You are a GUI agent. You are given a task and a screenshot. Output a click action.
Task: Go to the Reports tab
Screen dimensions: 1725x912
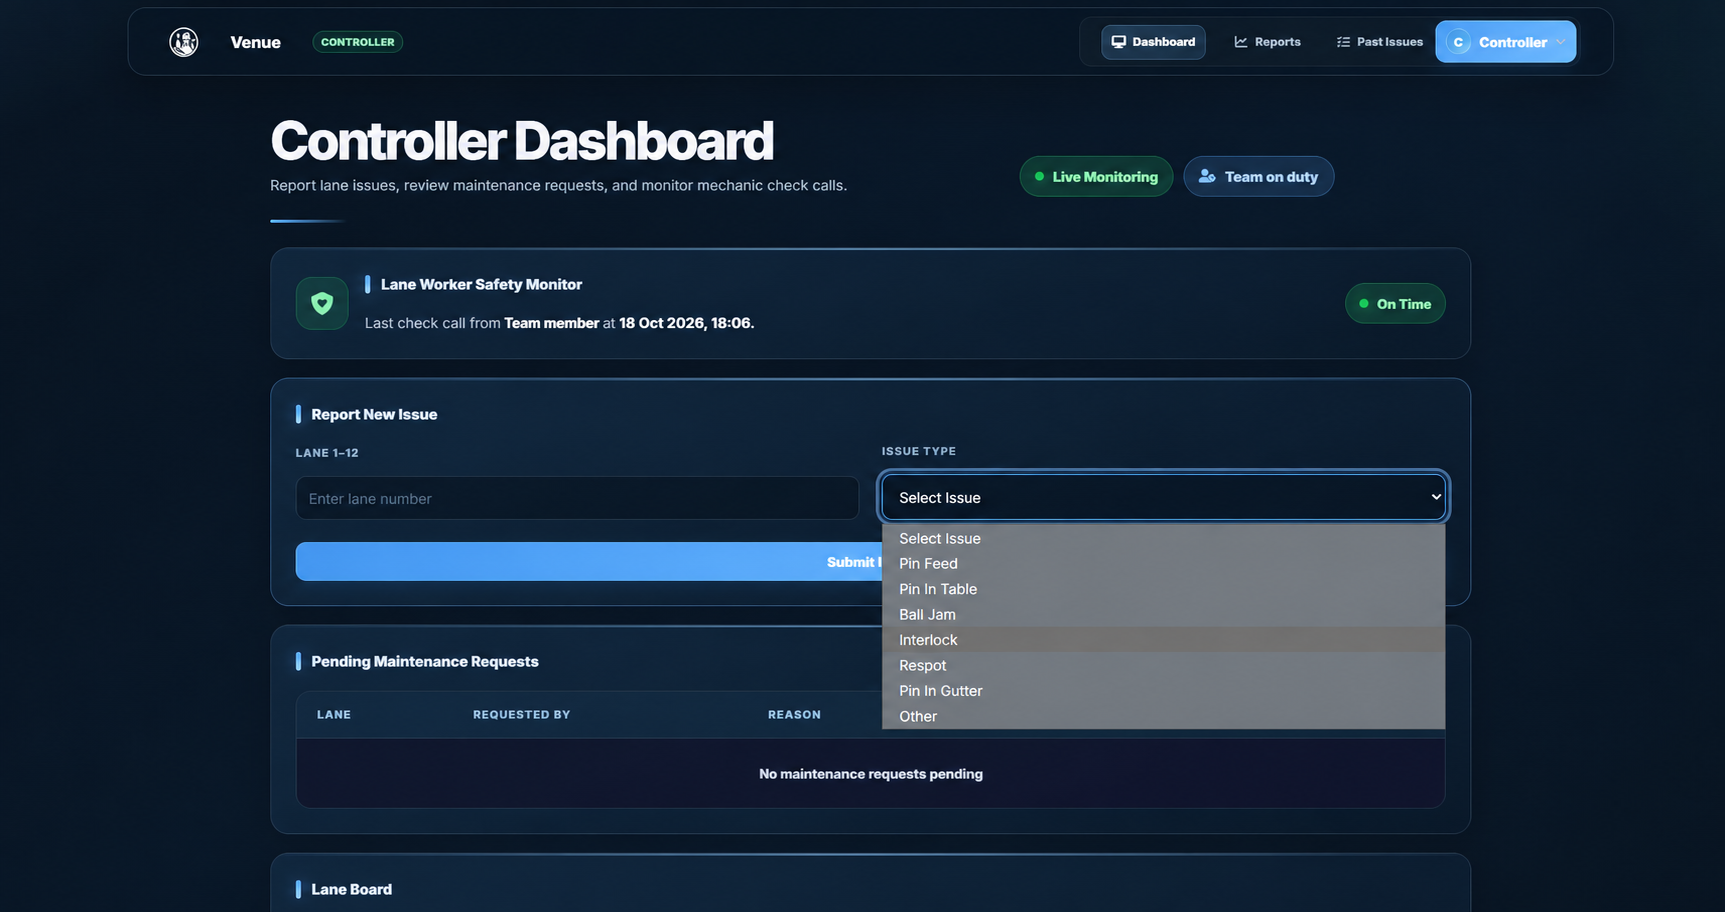(1267, 42)
